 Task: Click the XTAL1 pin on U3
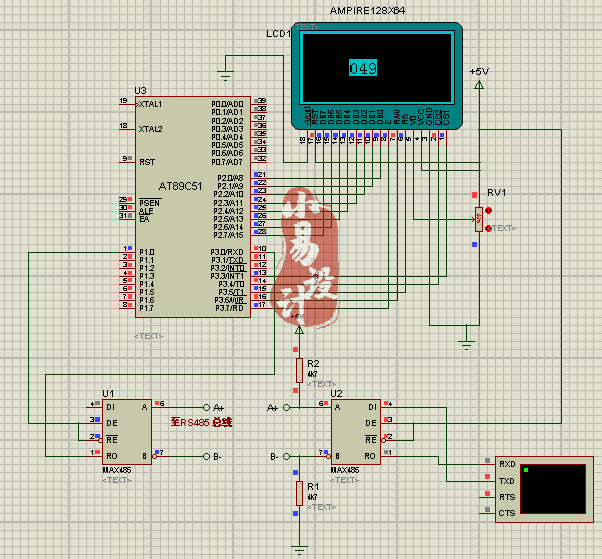pos(150,104)
